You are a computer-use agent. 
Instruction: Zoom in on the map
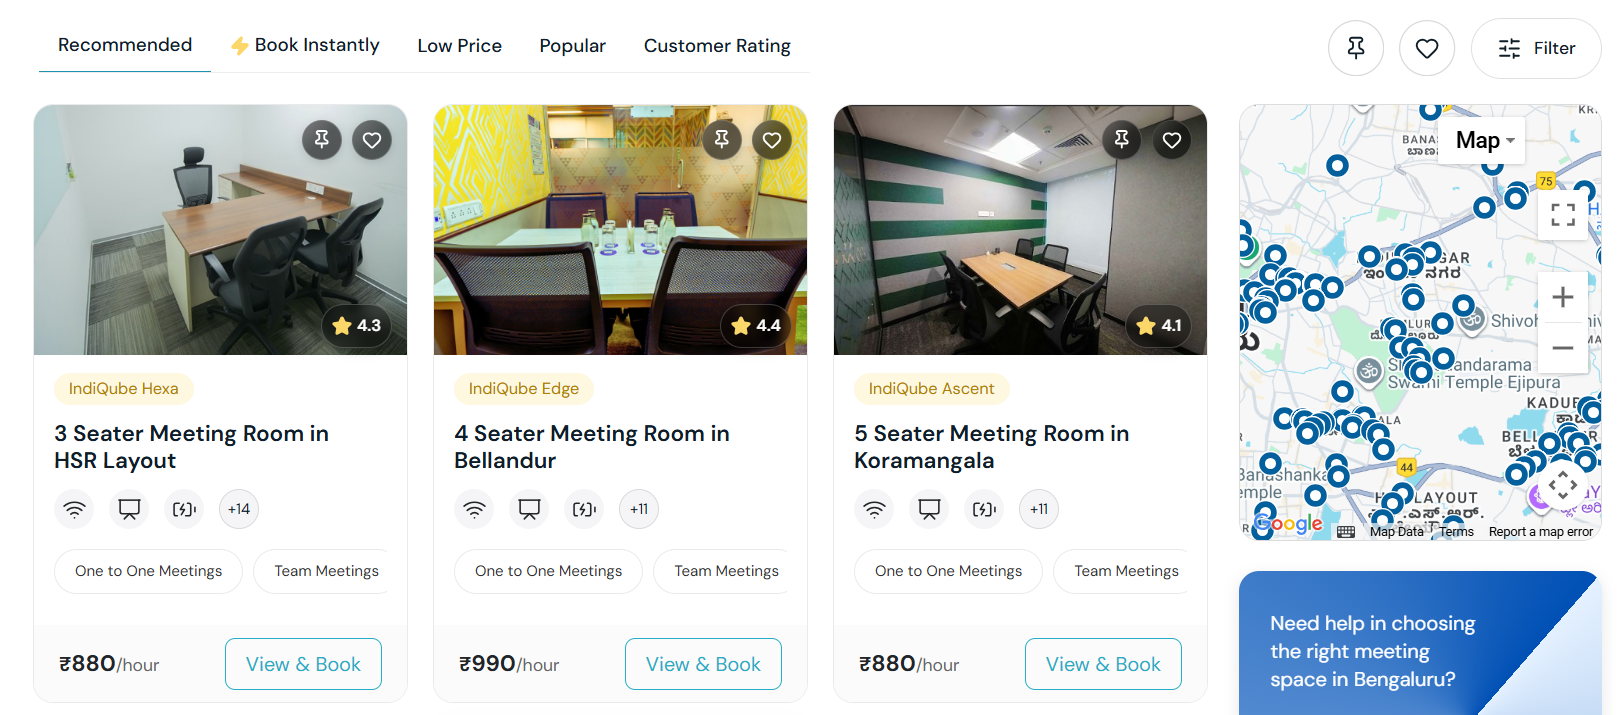[x=1562, y=297]
